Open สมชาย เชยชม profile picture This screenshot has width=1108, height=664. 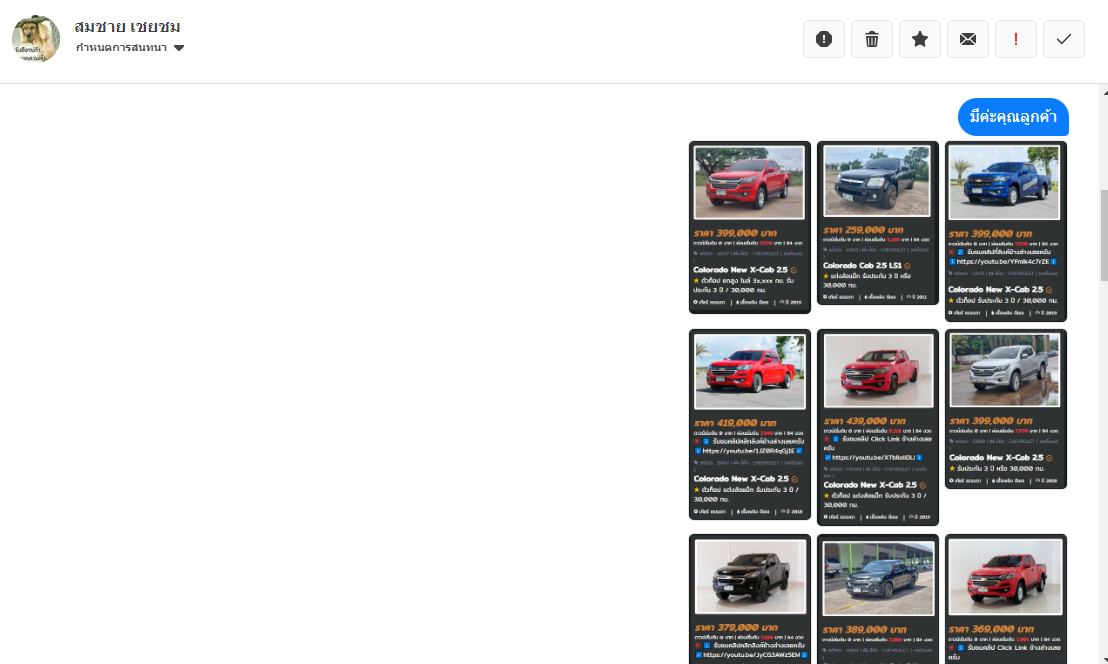point(36,39)
